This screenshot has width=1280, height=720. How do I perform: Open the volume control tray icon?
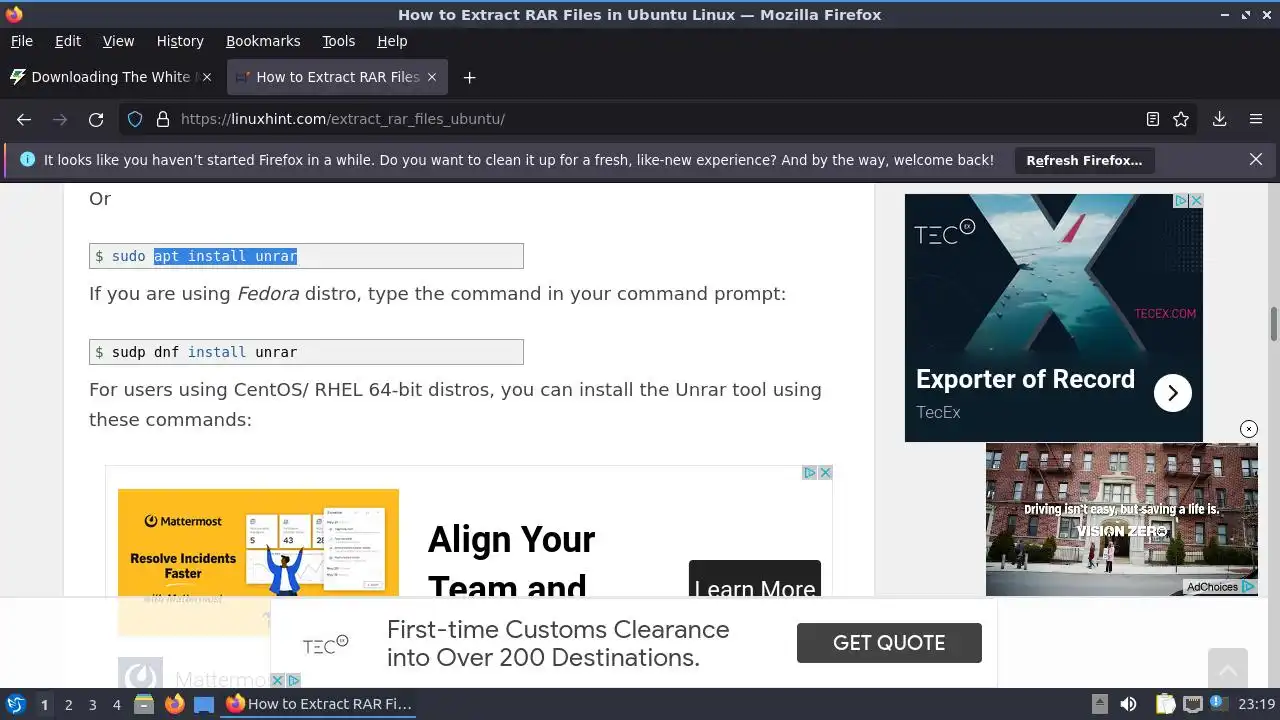(1128, 704)
